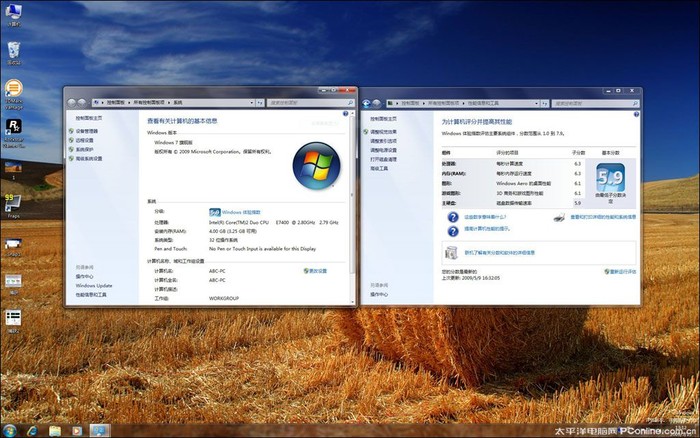700x438 pixels.
Task: Click help icon in System window
Action: coord(345,114)
